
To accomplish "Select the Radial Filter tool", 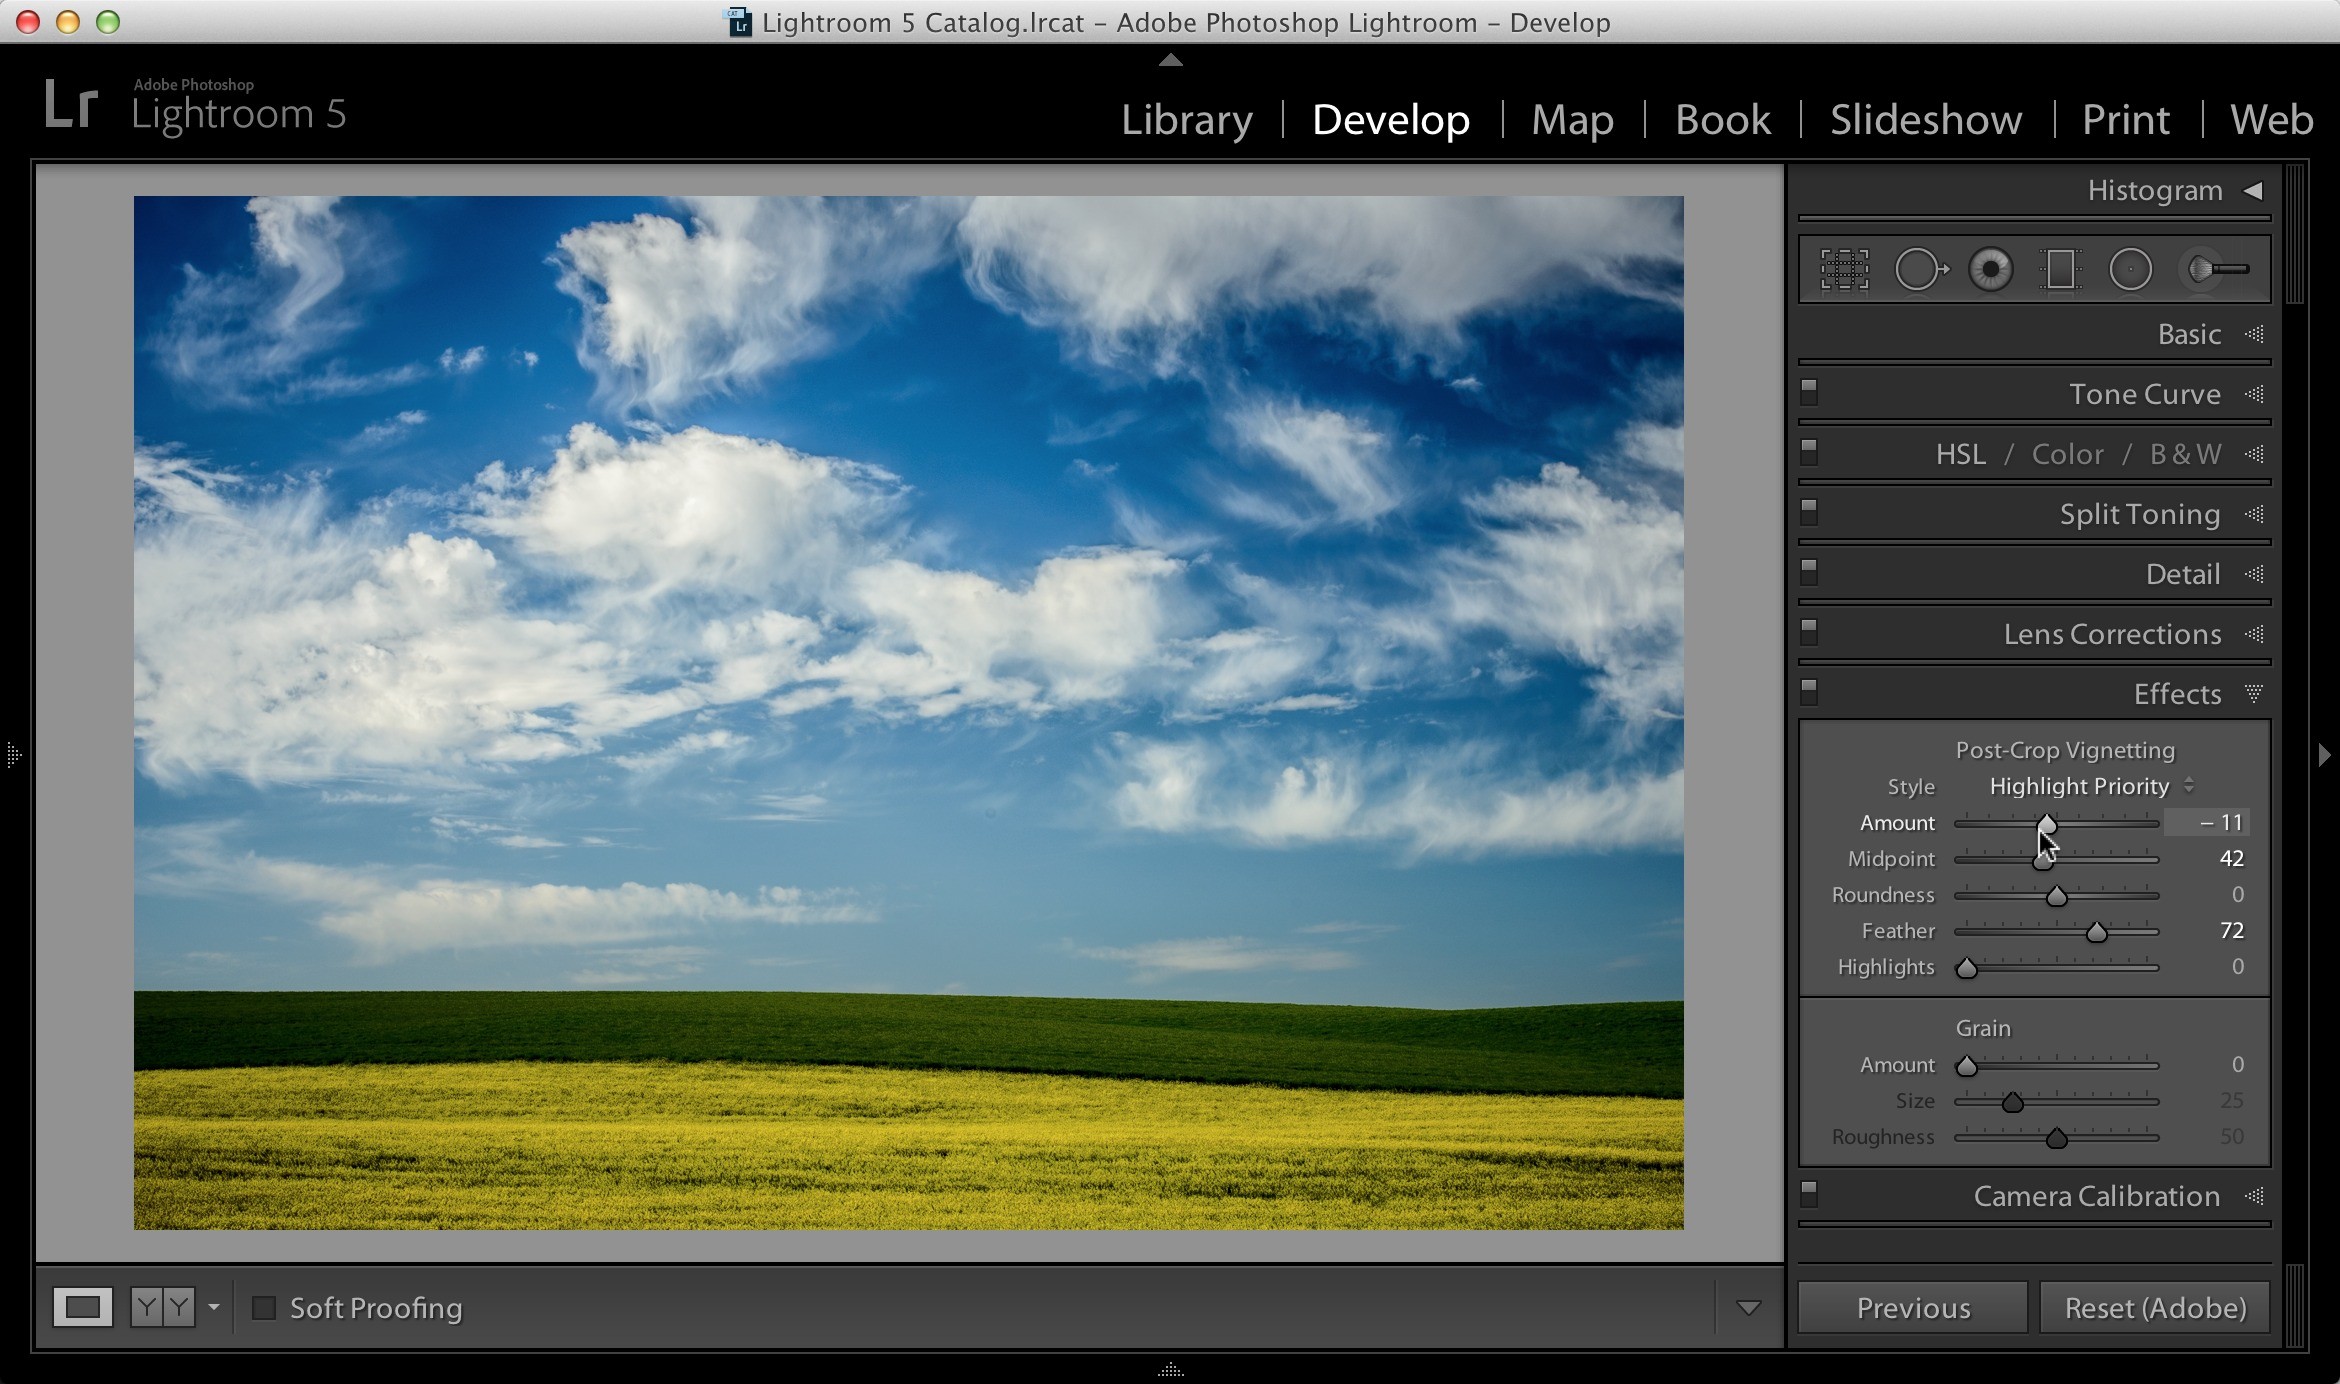I will (2130, 269).
